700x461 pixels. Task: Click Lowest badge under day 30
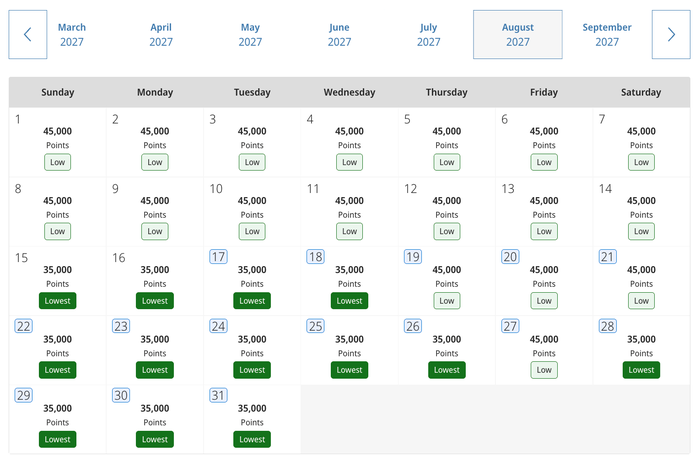click(155, 439)
